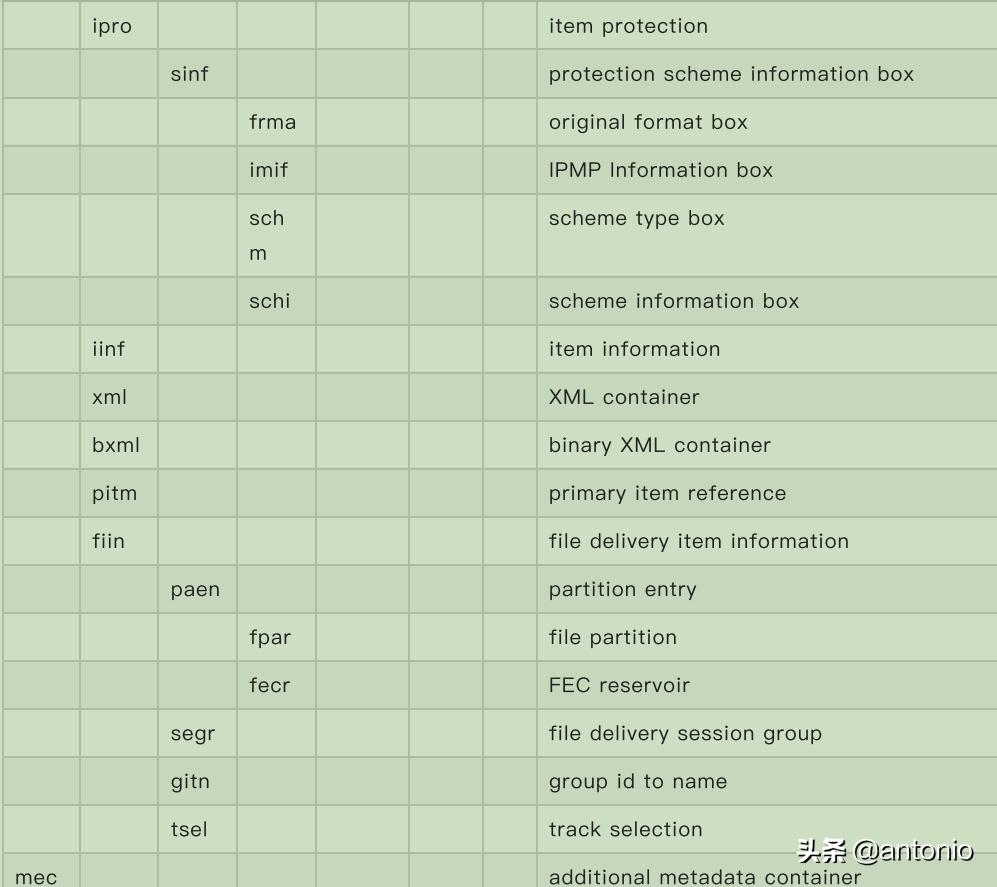This screenshot has width=997, height=887.
Task: Click the 'schi' table cell
Action: [x=269, y=301]
